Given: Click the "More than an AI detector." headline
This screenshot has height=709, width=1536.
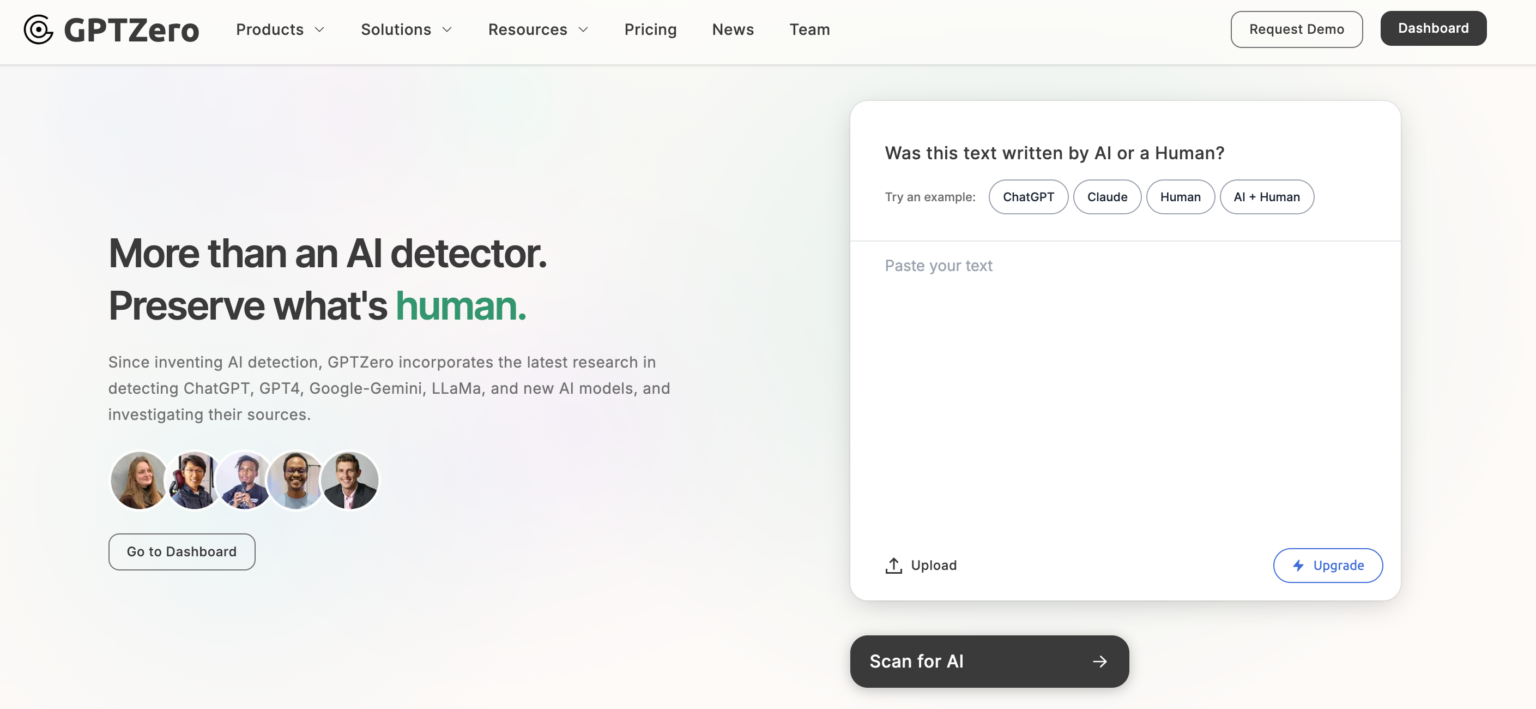Looking at the screenshot, I should [328, 254].
